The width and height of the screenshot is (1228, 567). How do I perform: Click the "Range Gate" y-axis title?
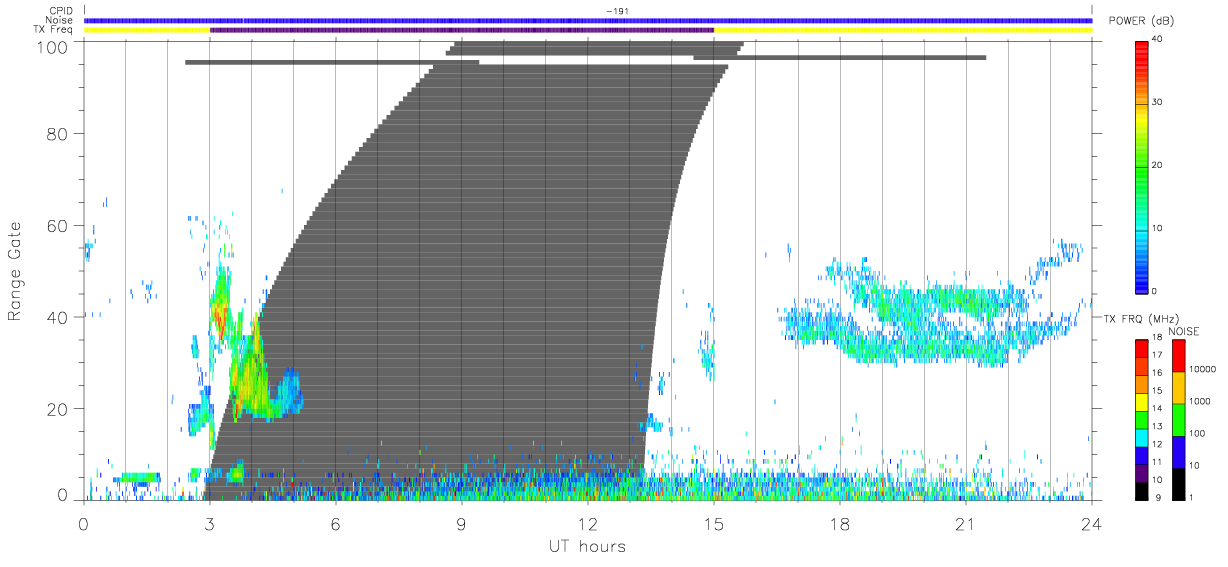15,271
